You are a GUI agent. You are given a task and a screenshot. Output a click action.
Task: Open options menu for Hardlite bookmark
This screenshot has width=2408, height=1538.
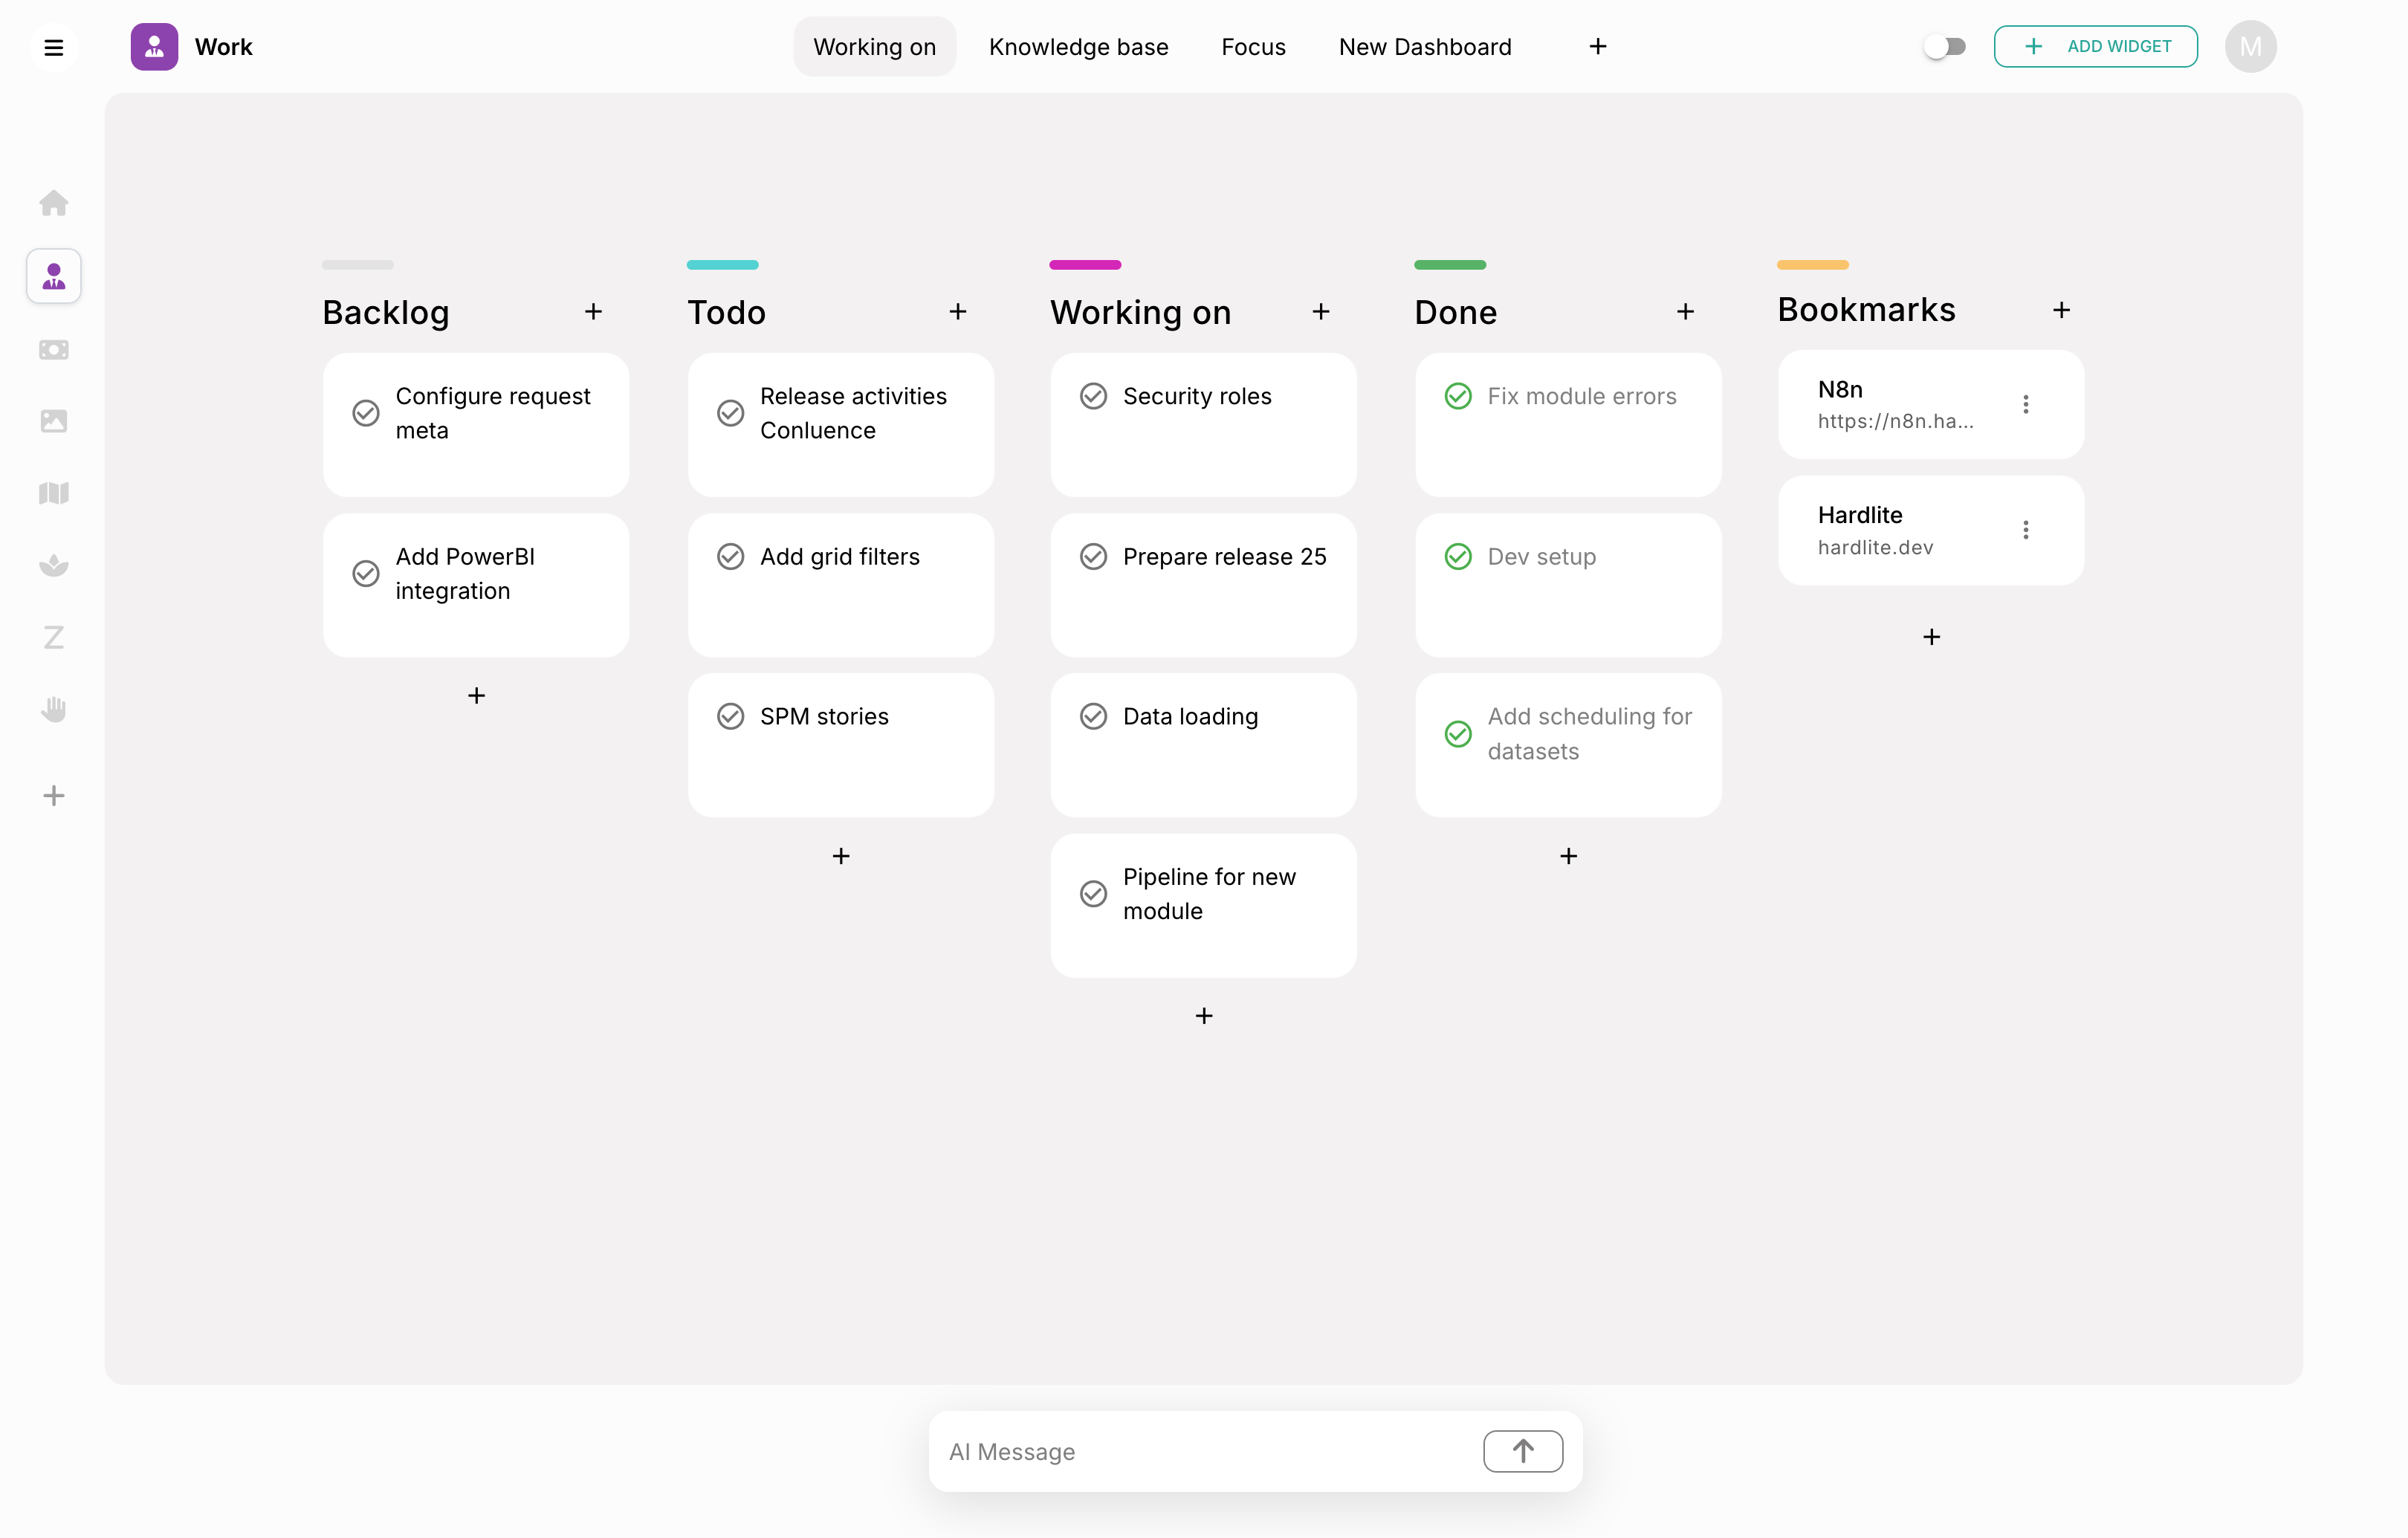click(2025, 530)
